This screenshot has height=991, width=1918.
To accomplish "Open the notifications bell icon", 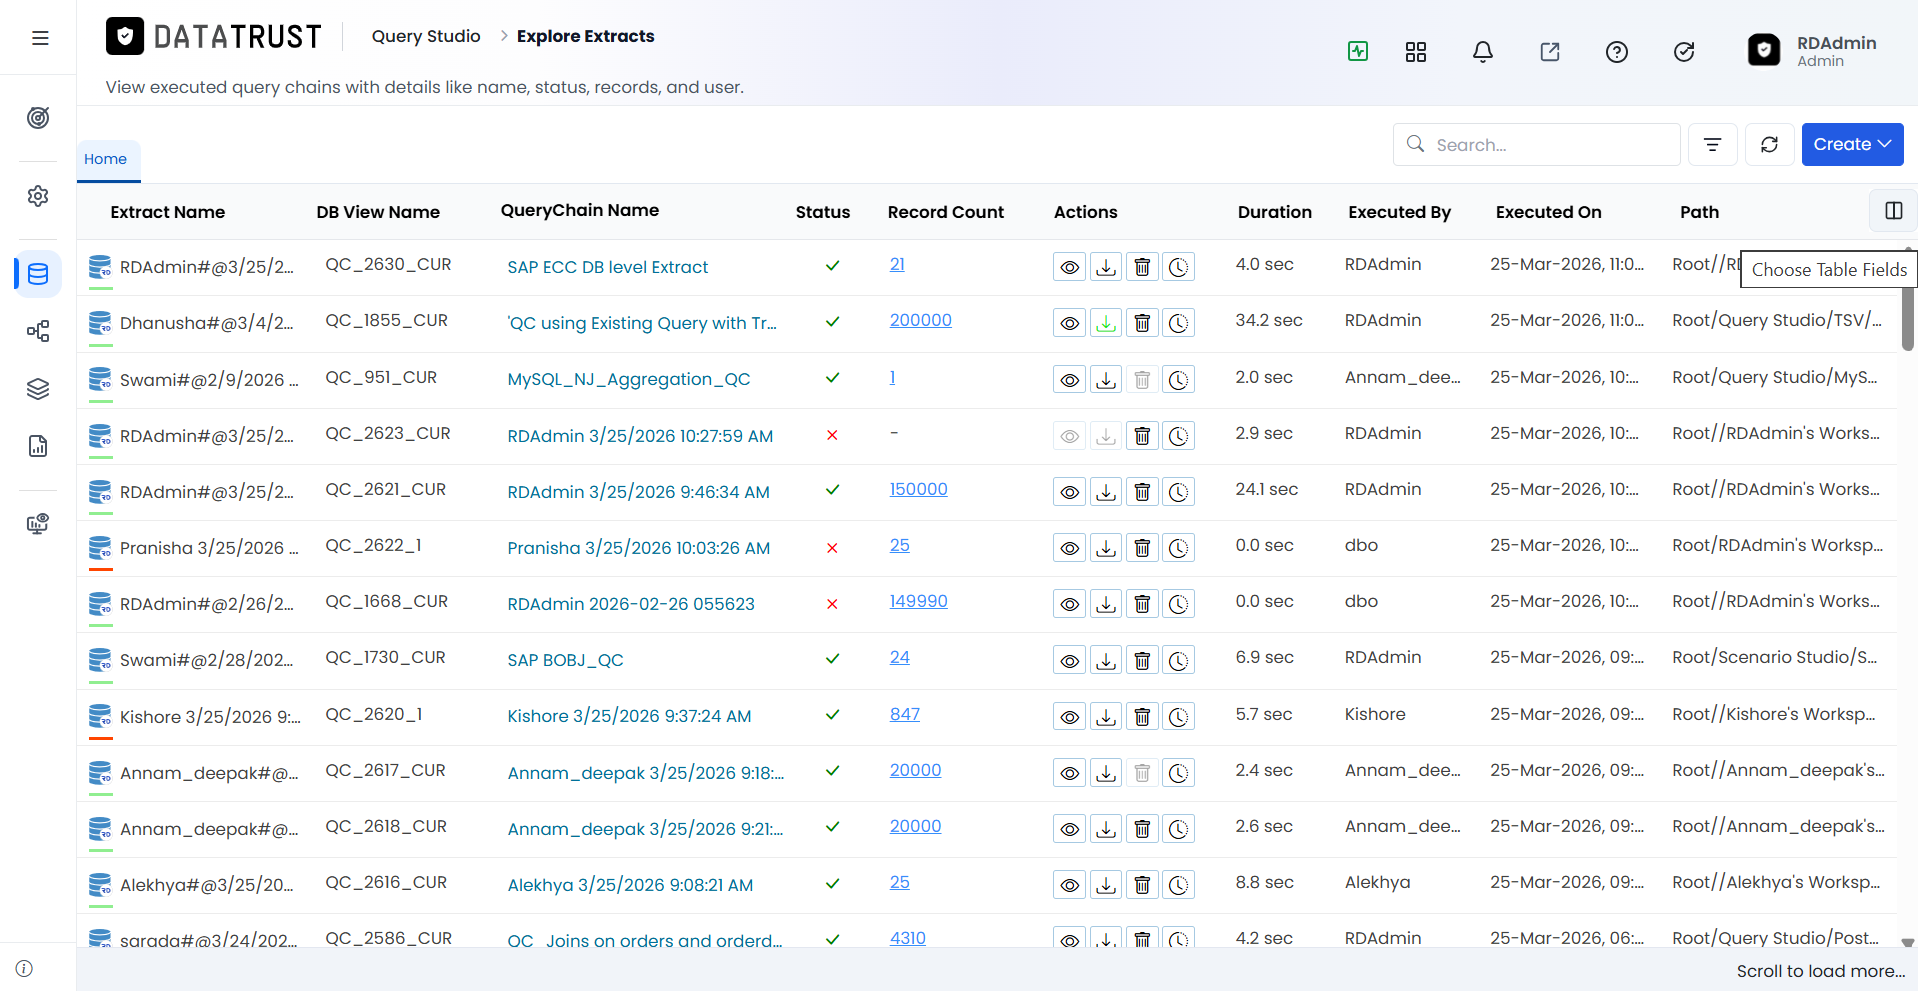I will [x=1483, y=52].
